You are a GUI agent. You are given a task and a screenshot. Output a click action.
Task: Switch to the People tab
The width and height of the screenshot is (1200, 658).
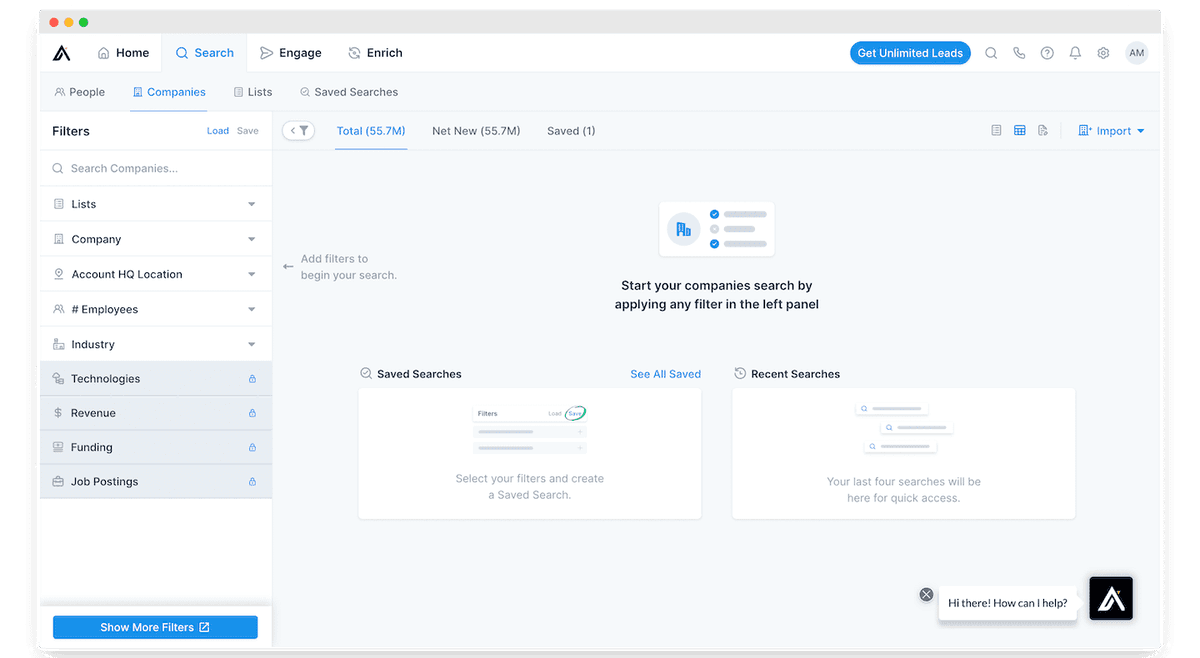pyautogui.click(x=79, y=91)
